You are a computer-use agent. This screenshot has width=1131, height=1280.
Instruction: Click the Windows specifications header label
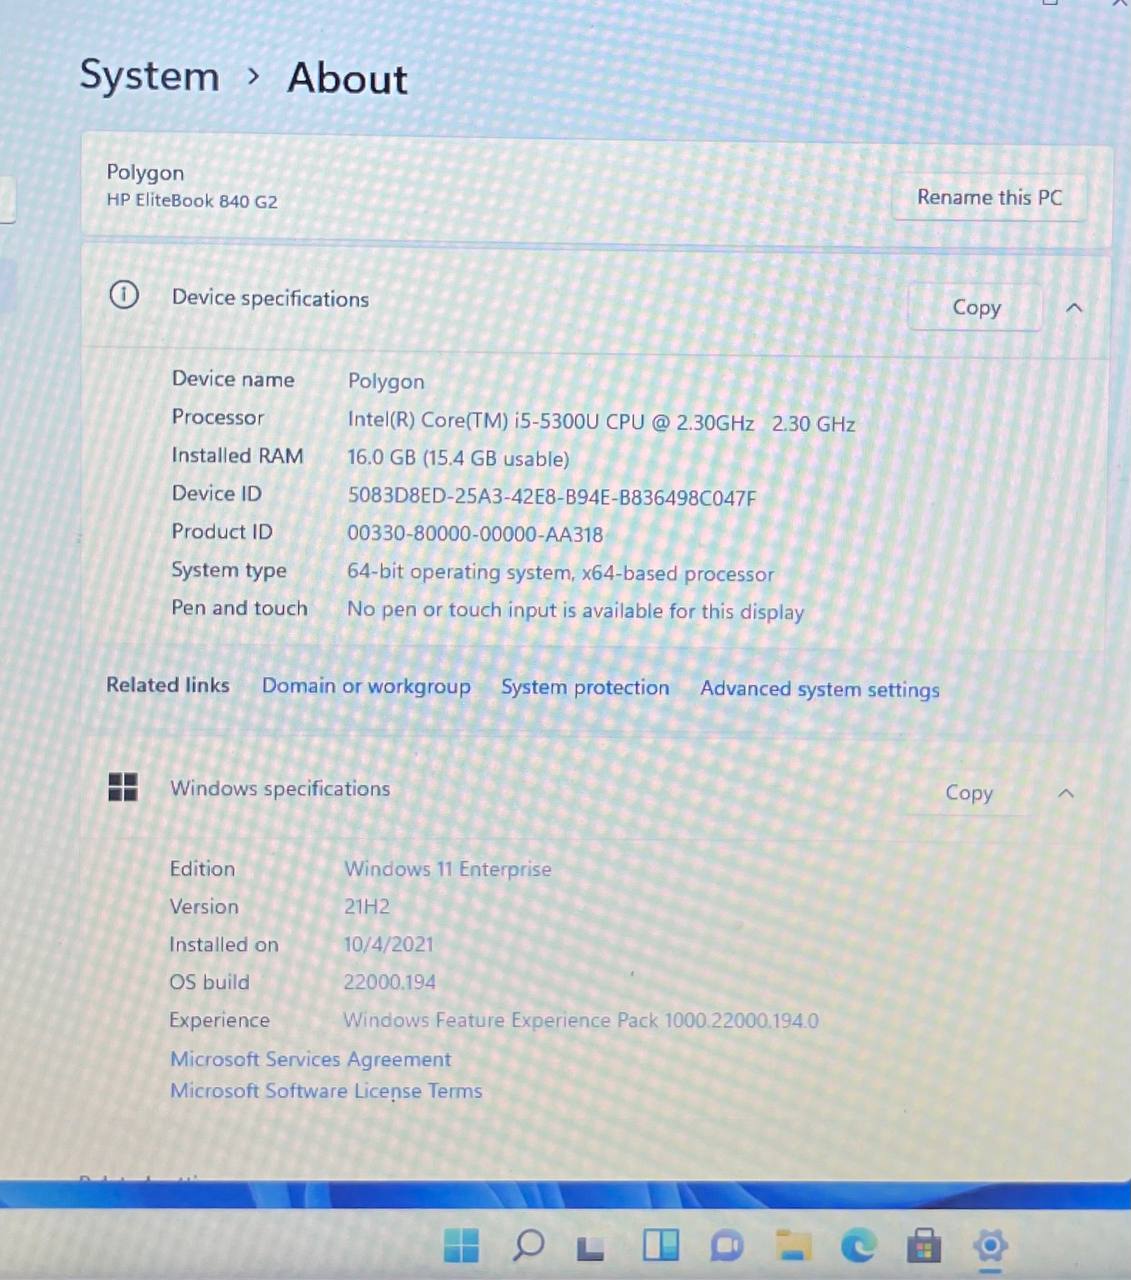(x=280, y=788)
